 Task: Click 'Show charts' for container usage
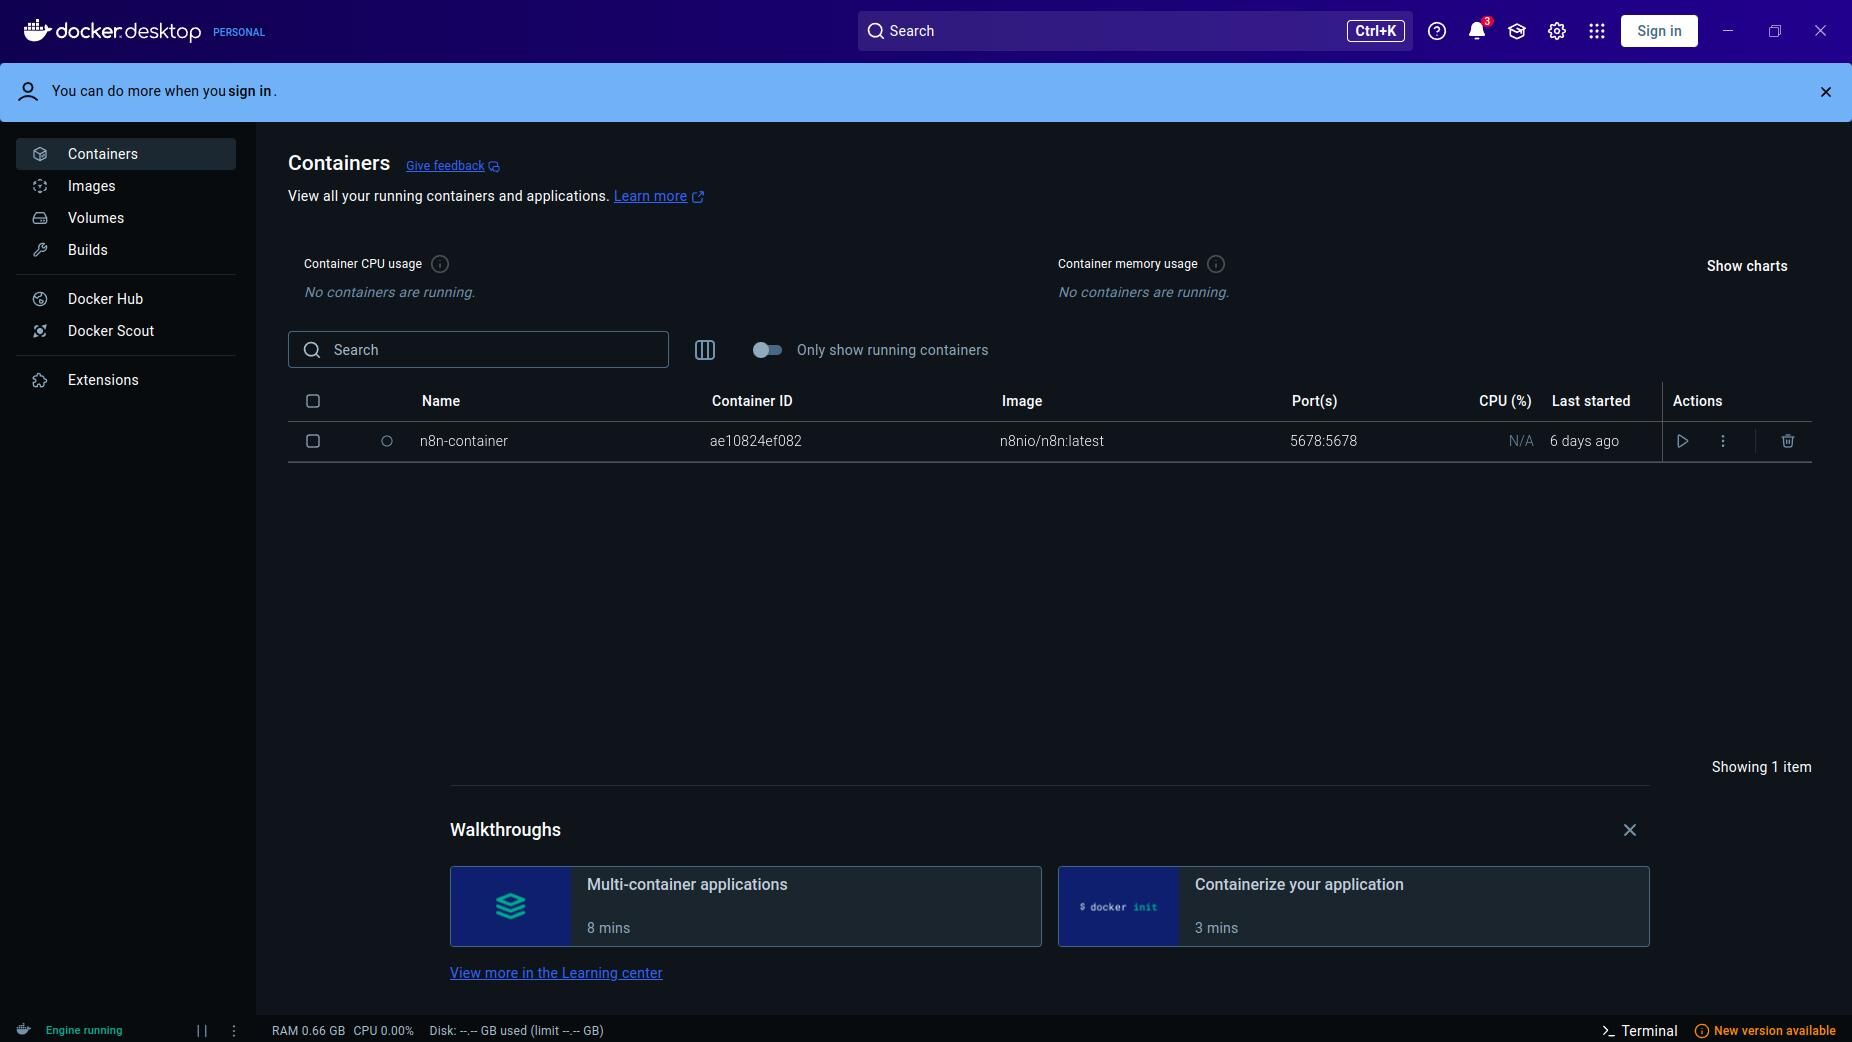point(1746,266)
